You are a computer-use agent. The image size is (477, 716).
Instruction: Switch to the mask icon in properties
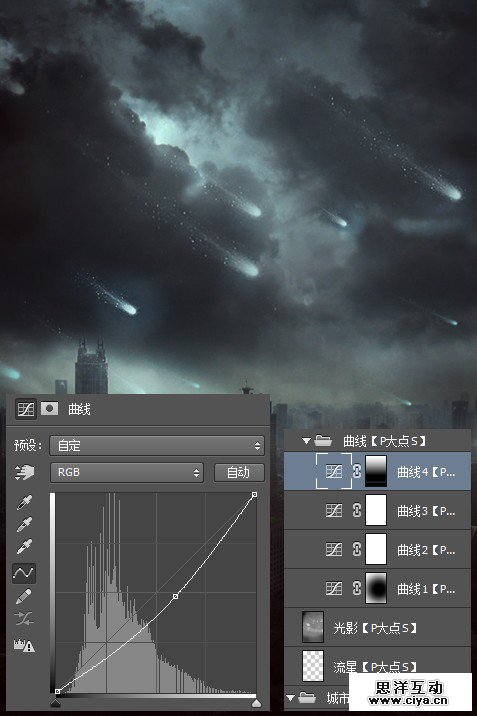(49, 408)
